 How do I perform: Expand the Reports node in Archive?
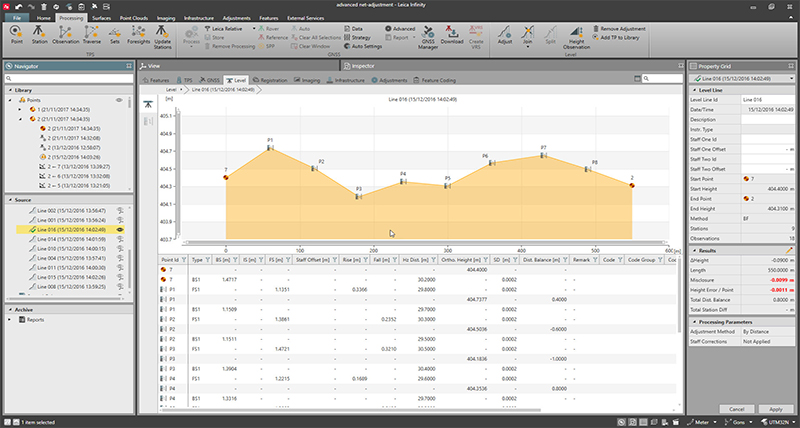(x=10, y=320)
